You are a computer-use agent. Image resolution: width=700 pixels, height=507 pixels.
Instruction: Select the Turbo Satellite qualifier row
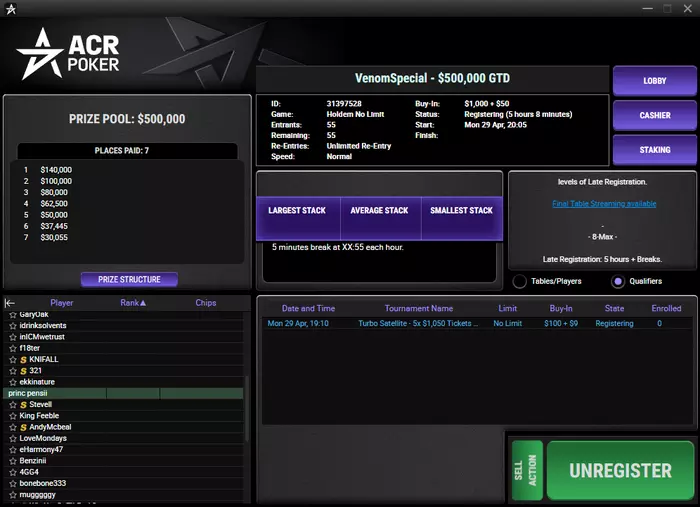pyautogui.click(x=477, y=324)
